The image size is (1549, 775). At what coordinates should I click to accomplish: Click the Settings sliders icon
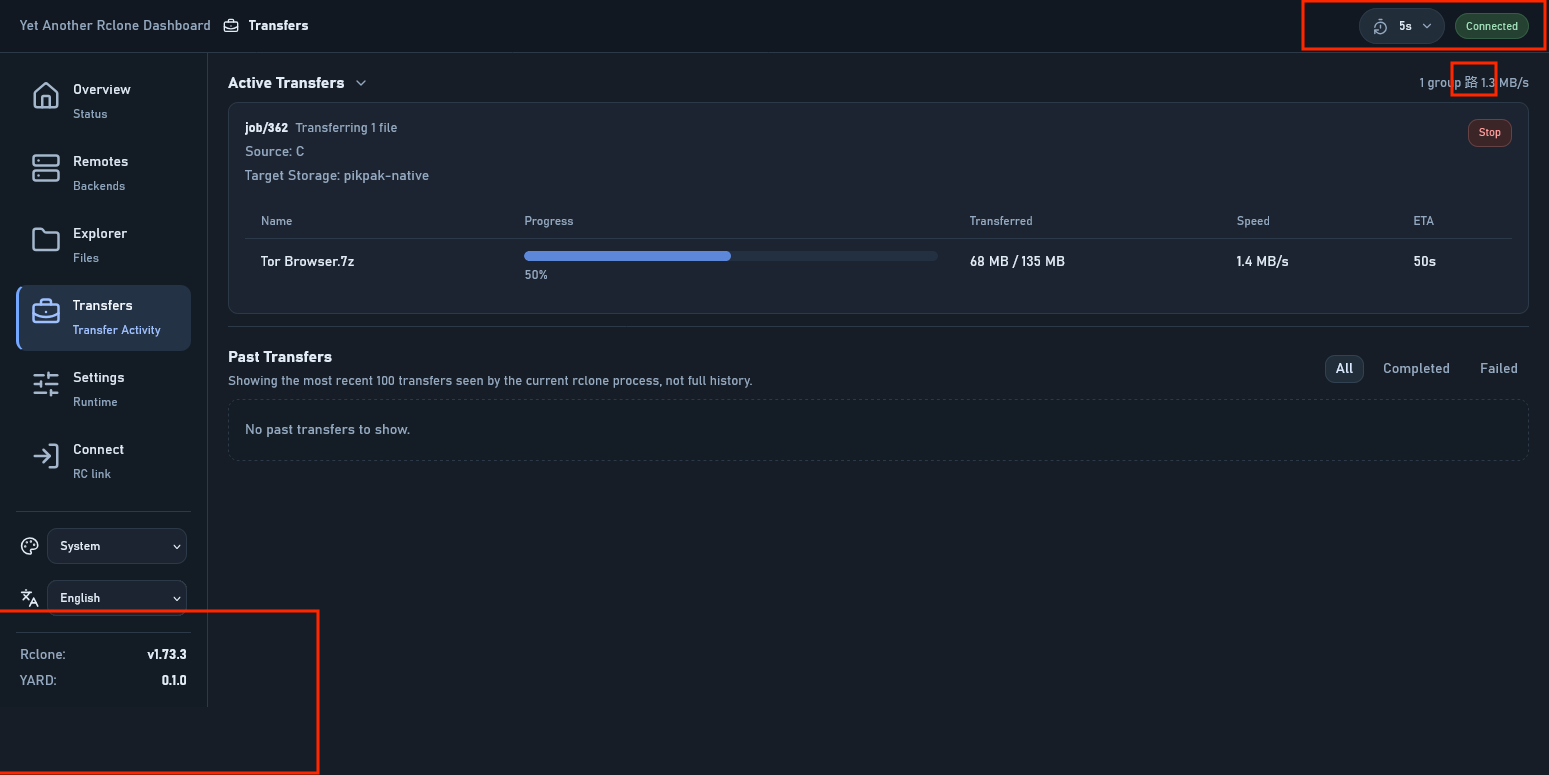tap(46, 384)
